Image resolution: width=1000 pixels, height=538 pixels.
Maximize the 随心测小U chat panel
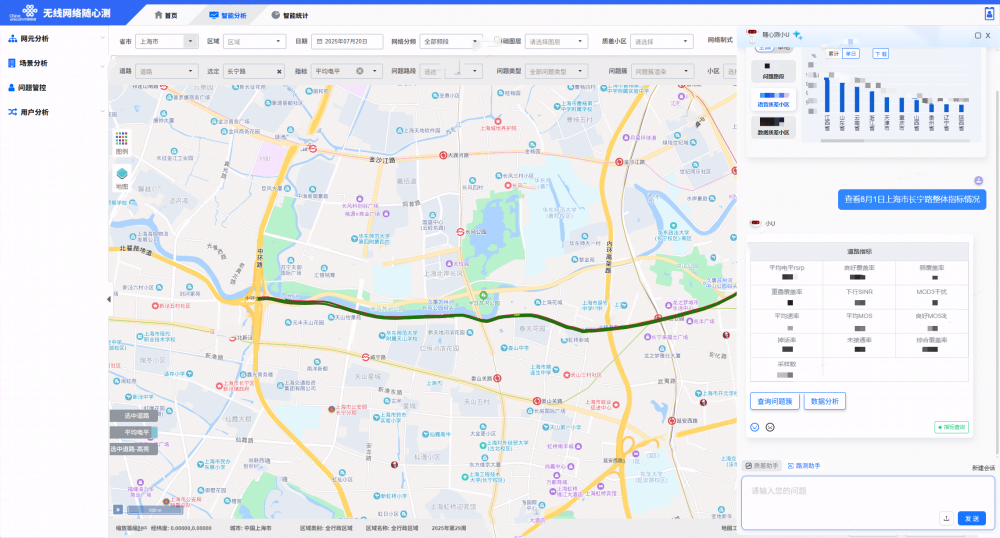(x=978, y=36)
